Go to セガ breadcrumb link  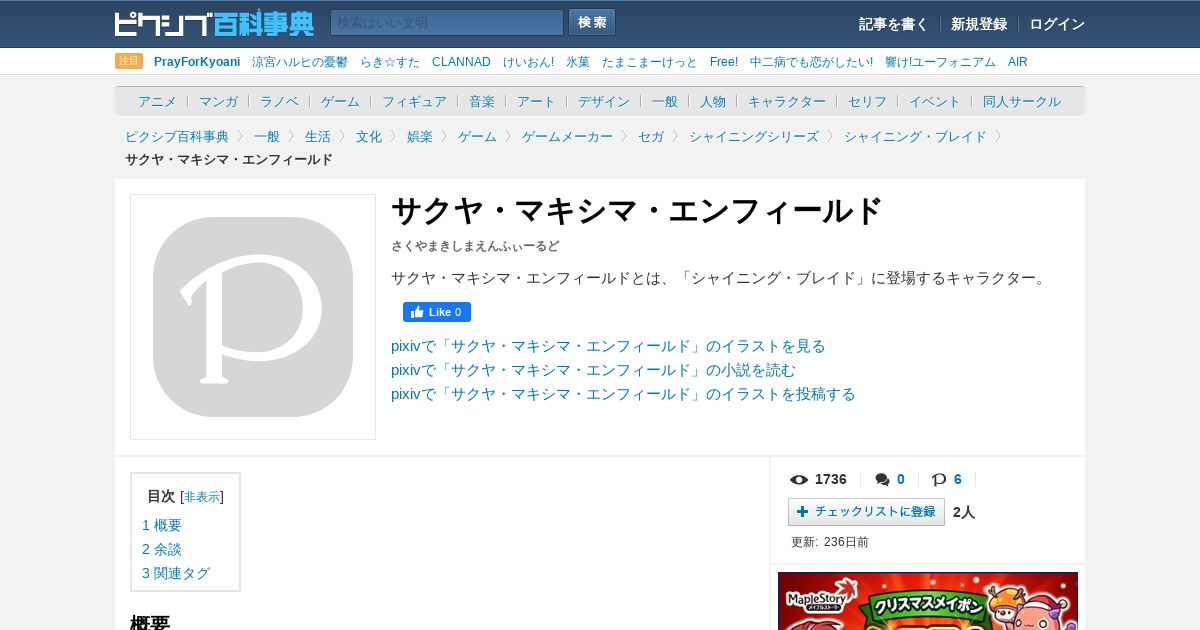pyautogui.click(x=651, y=136)
